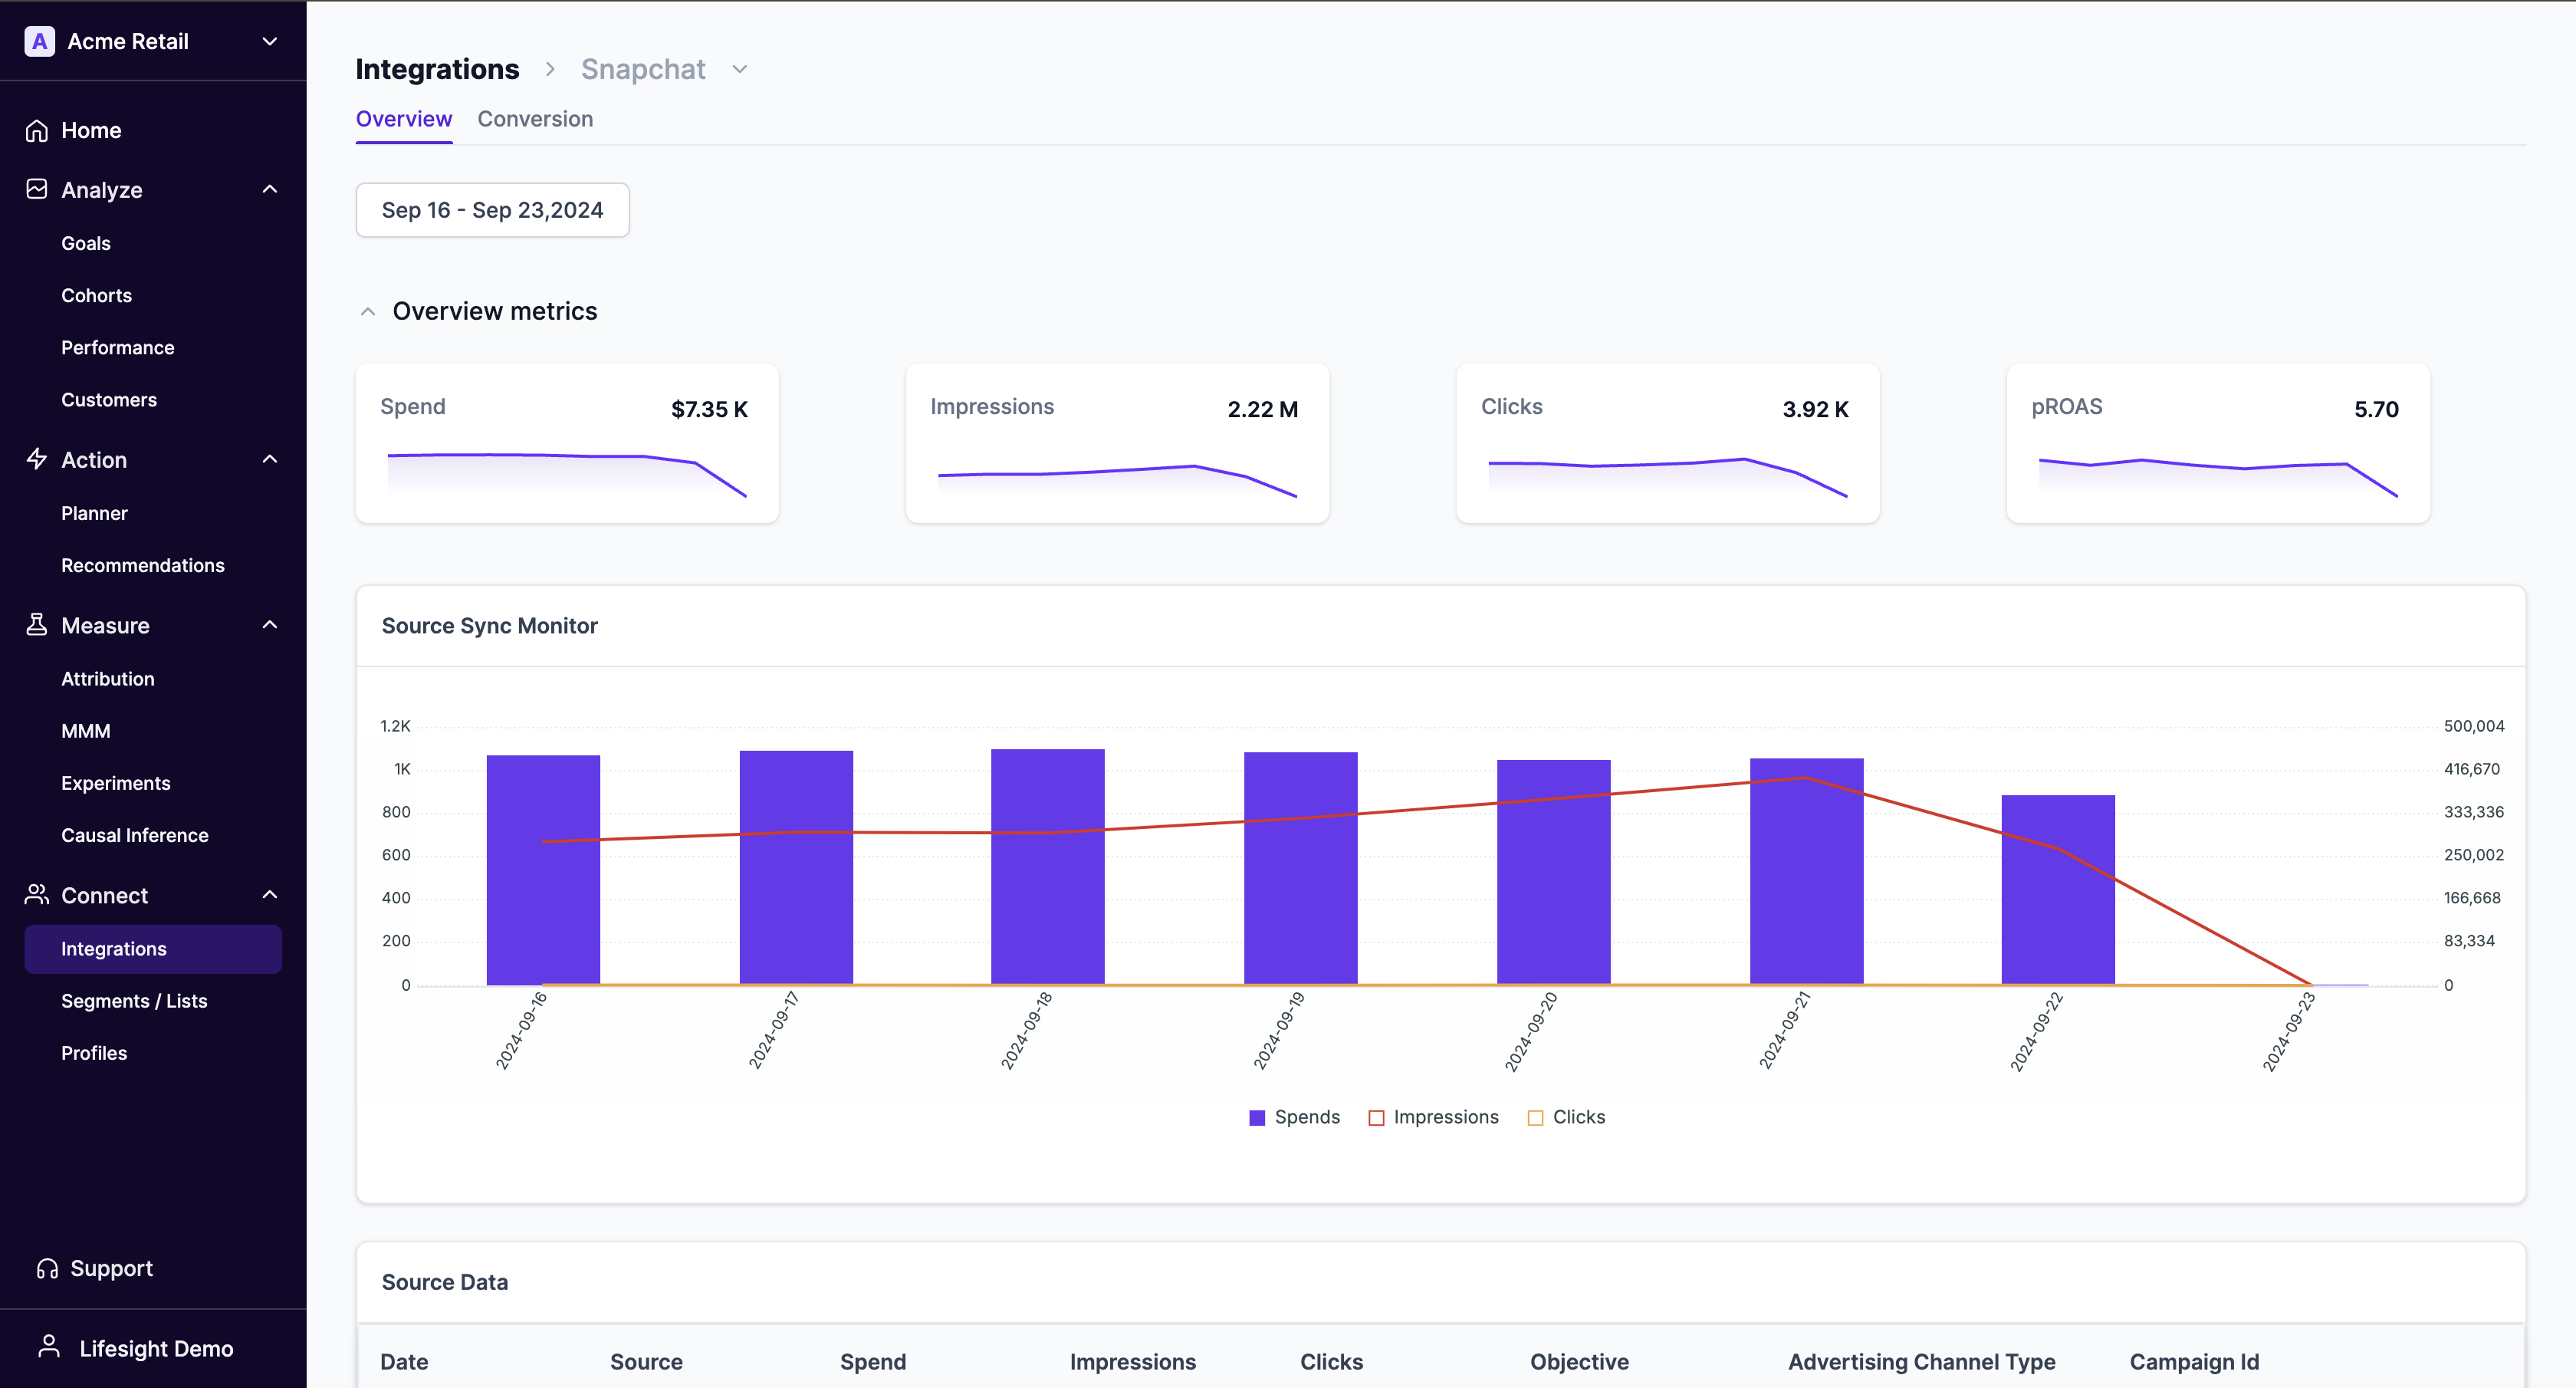This screenshot has height=1388, width=2576.
Task: Open the Attribution menu item
Action: click(108, 678)
